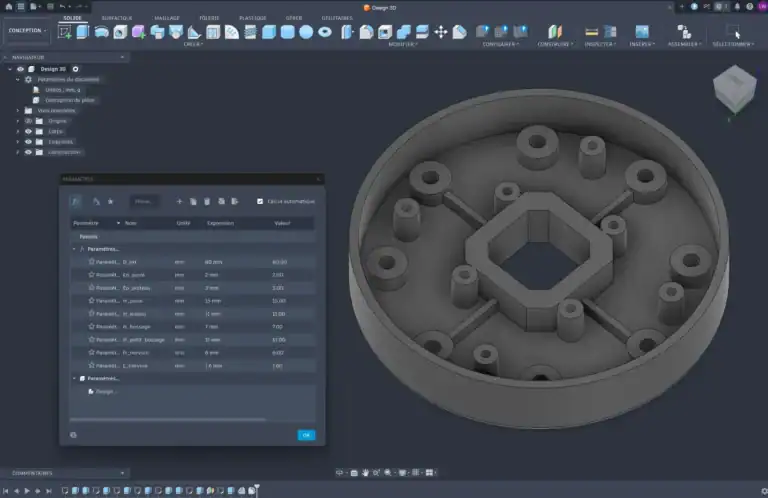Click the delete parameter trash icon
The width and height of the screenshot is (768, 498).
click(207, 201)
